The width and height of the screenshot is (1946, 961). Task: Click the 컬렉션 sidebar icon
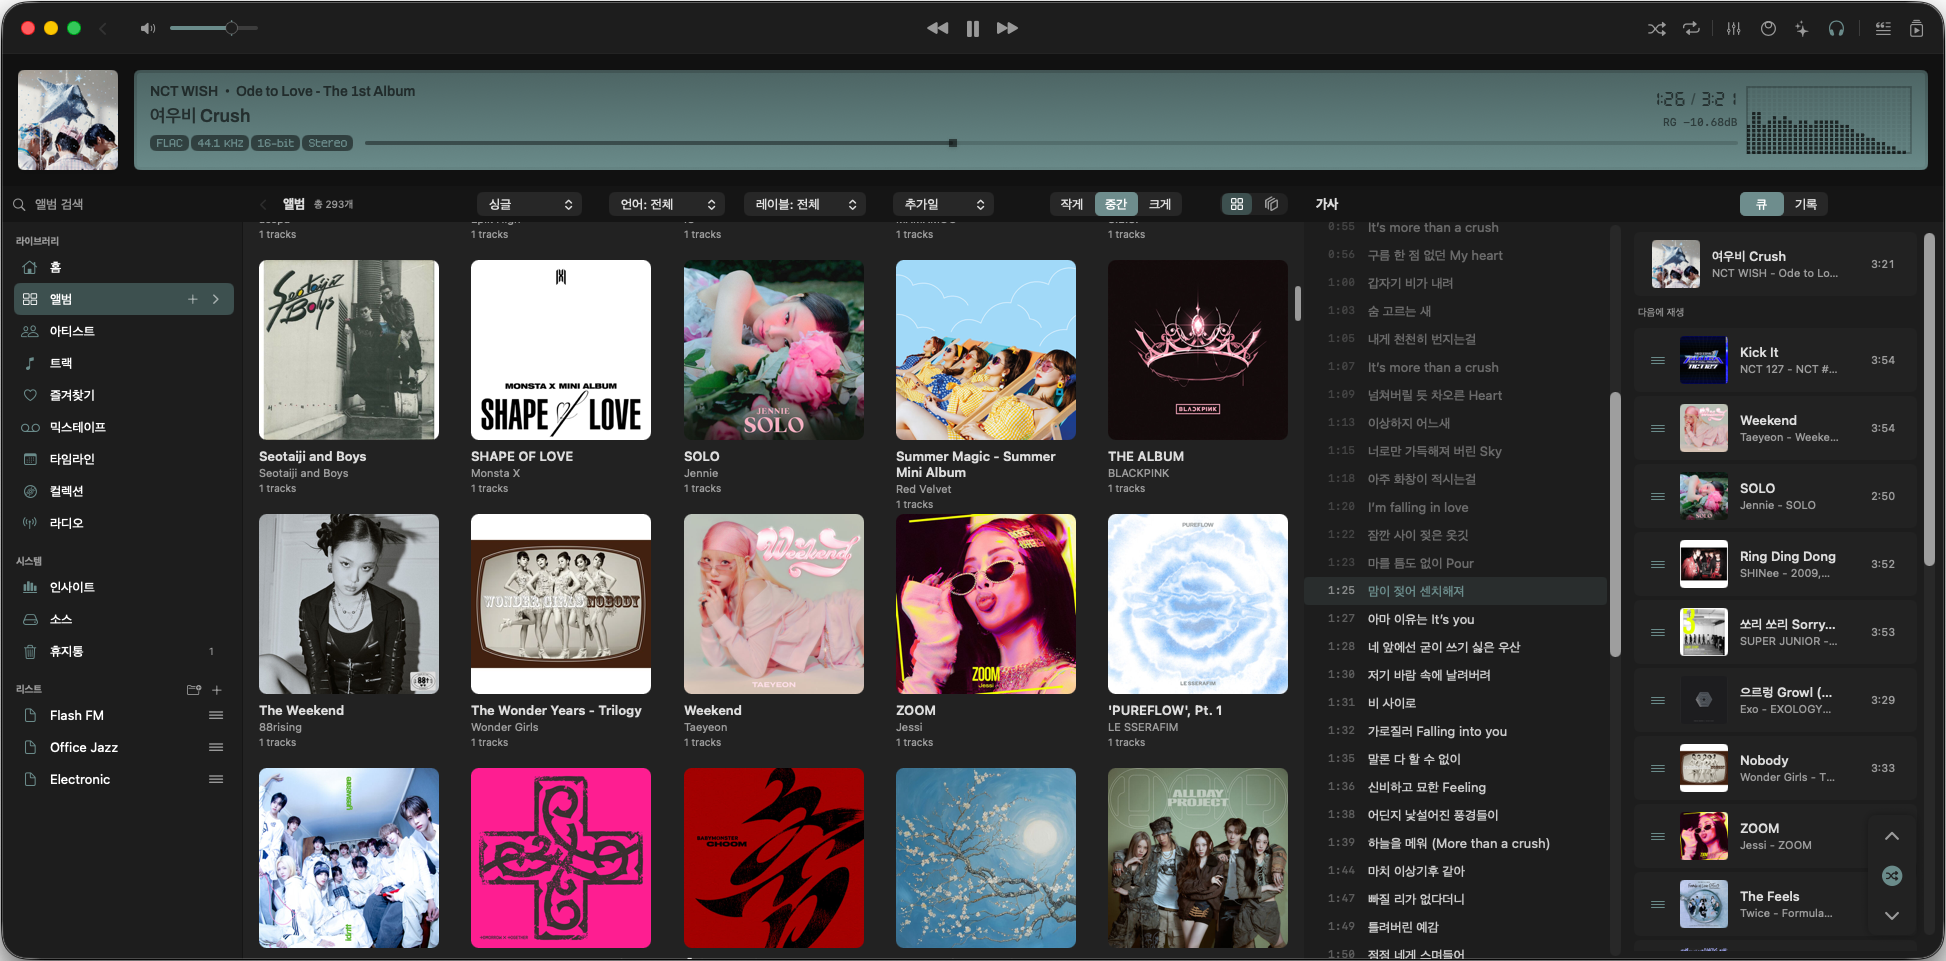(30, 491)
